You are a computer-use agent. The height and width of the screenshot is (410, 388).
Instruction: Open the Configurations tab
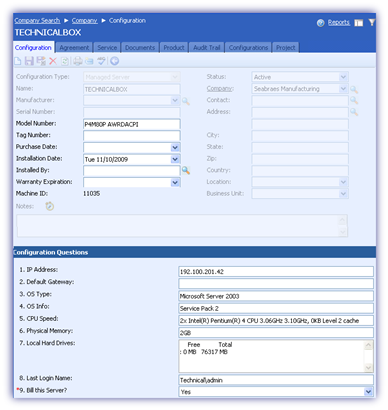pos(248,48)
